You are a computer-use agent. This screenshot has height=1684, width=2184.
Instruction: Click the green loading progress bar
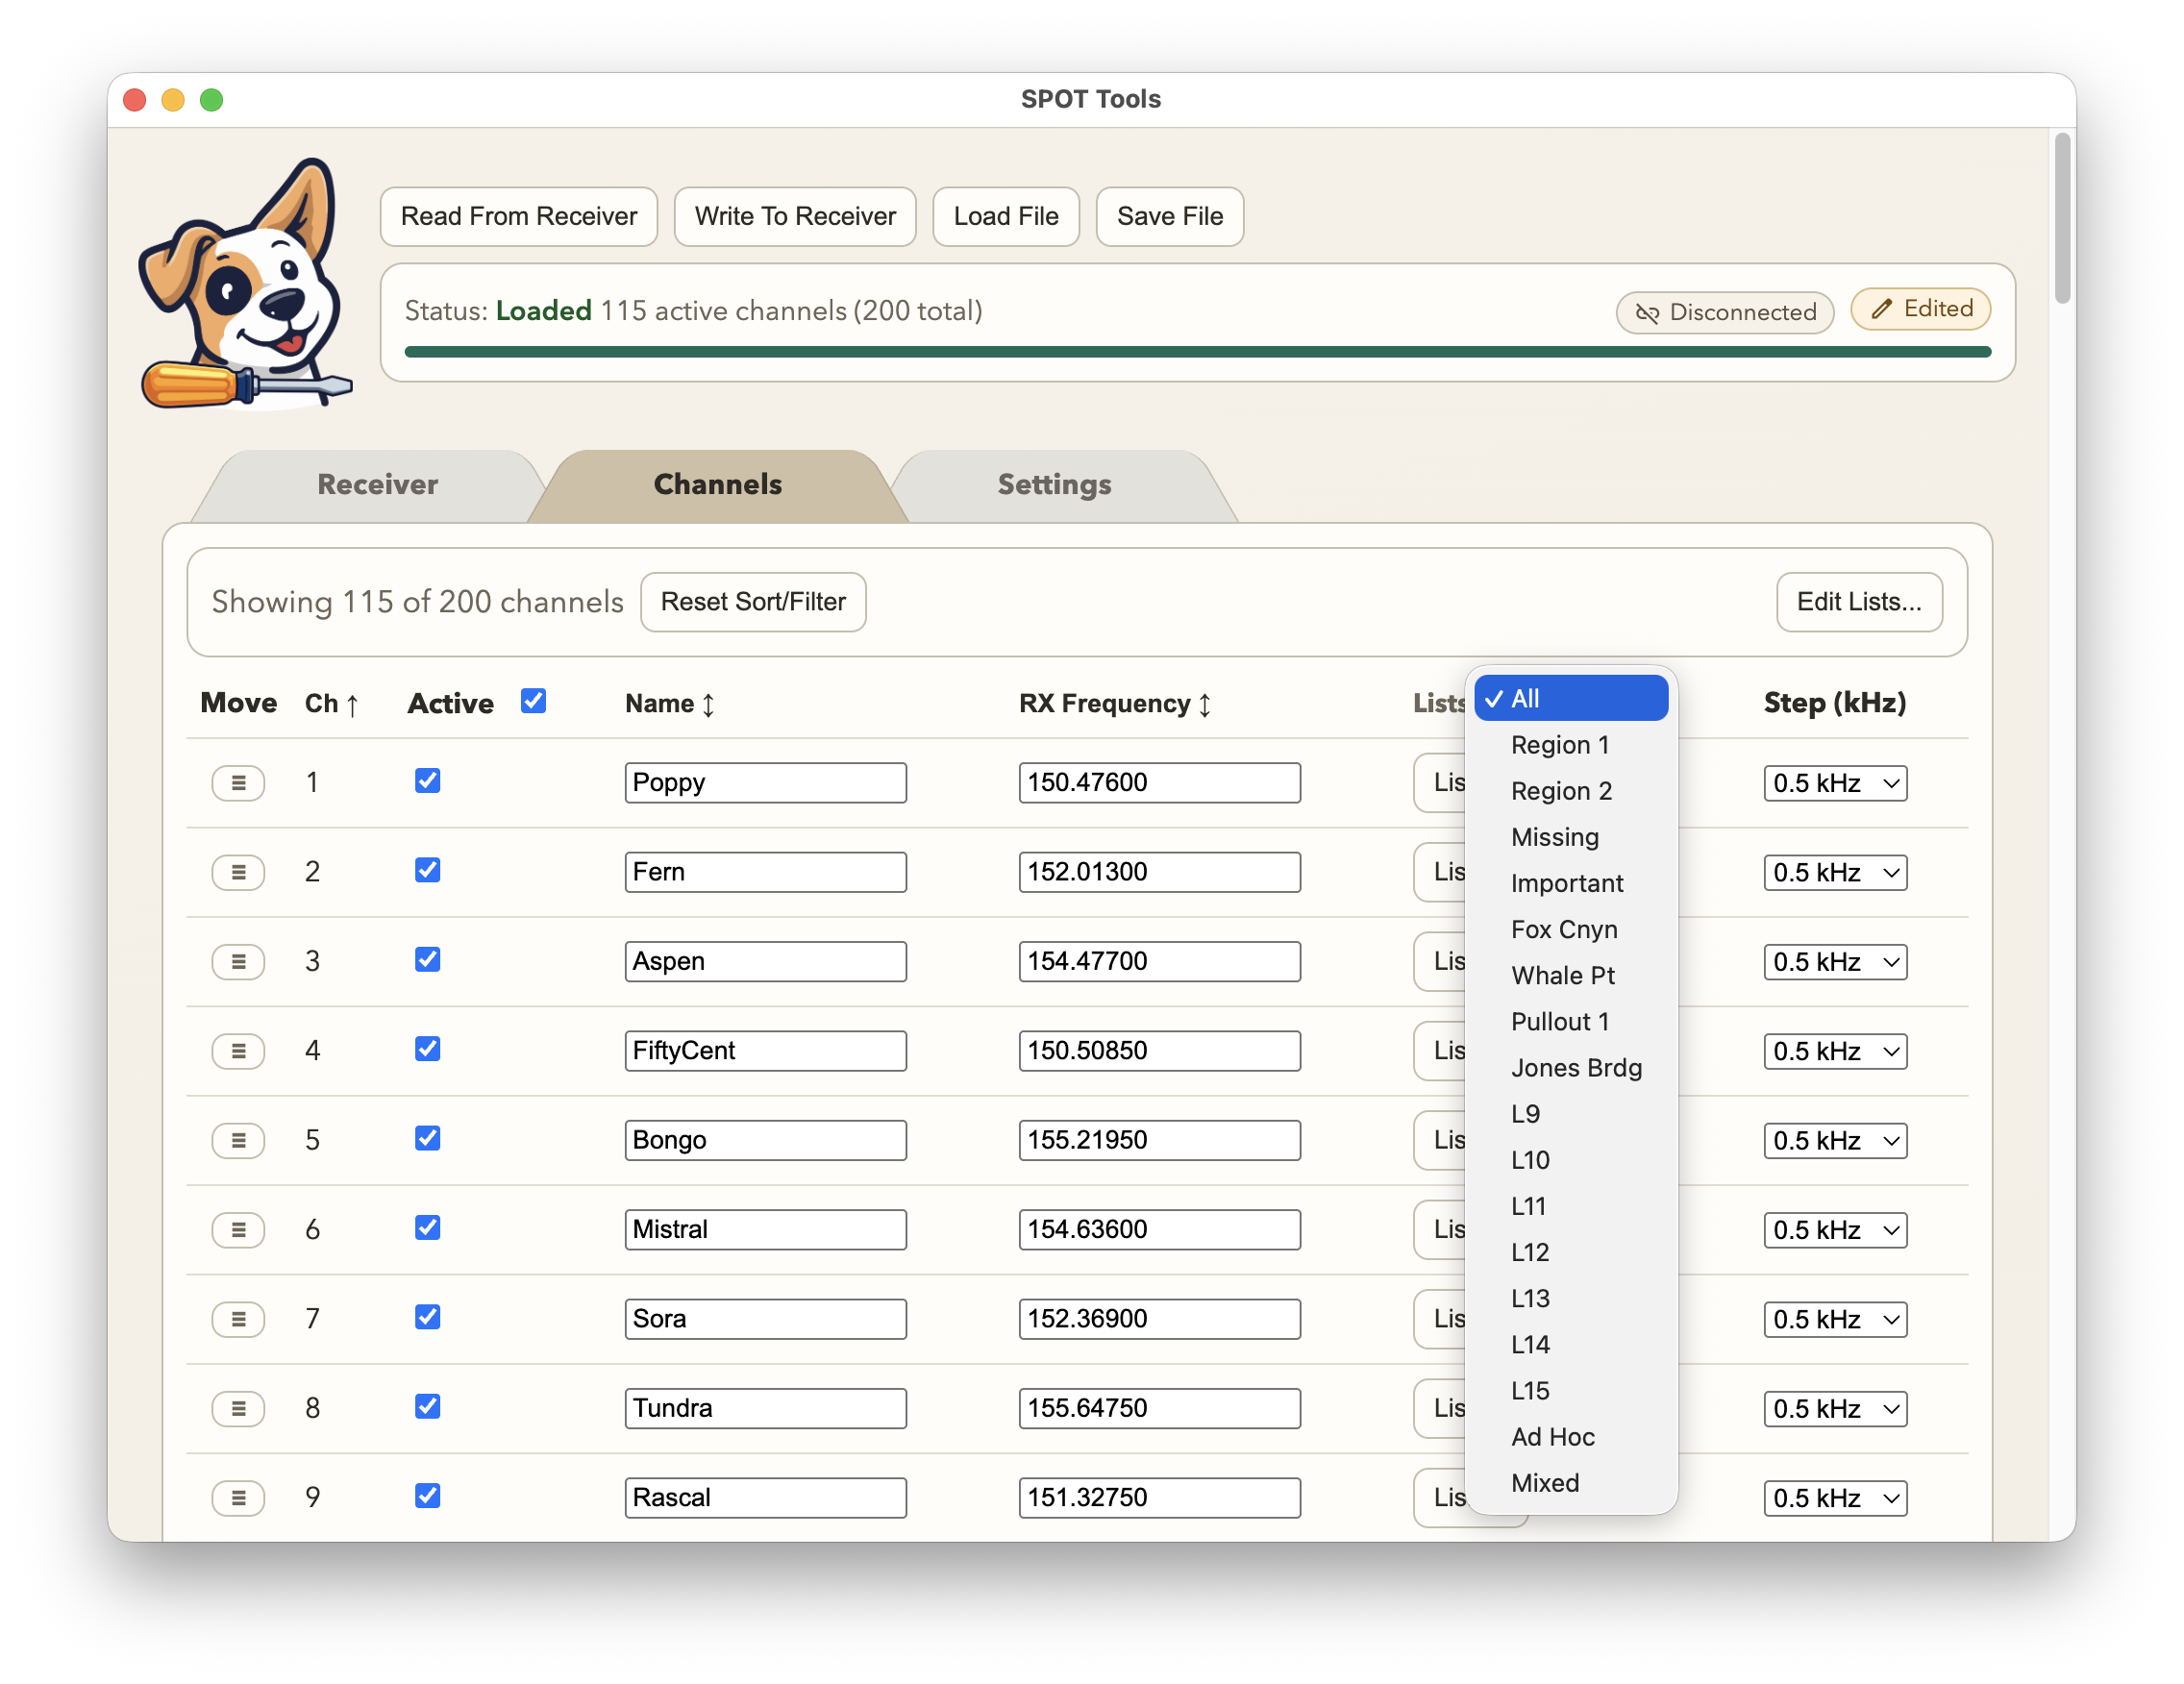tap(1197, 352)
